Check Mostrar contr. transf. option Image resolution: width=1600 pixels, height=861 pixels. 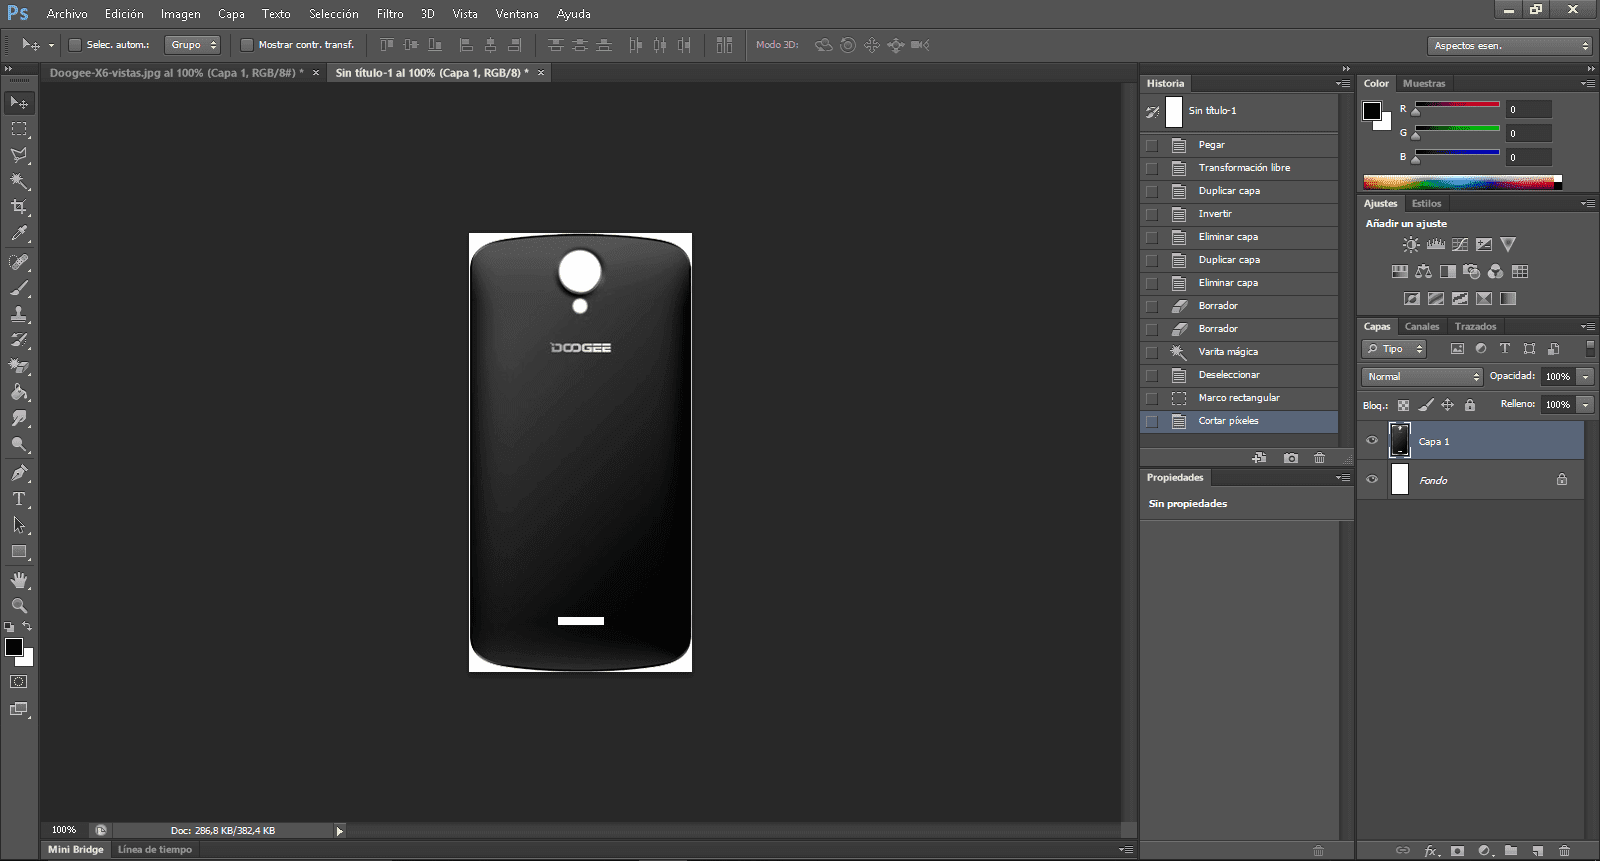click(x=247, y=45)
